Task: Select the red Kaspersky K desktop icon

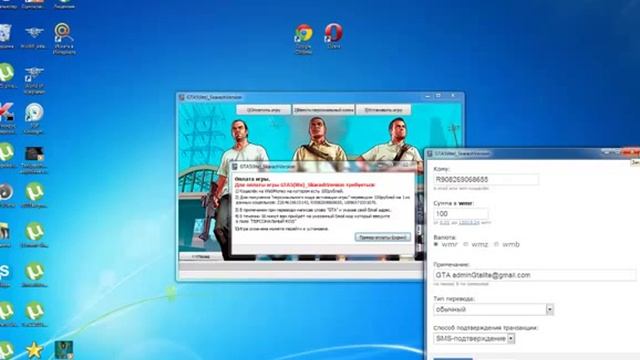Action: tap(7, 118)
